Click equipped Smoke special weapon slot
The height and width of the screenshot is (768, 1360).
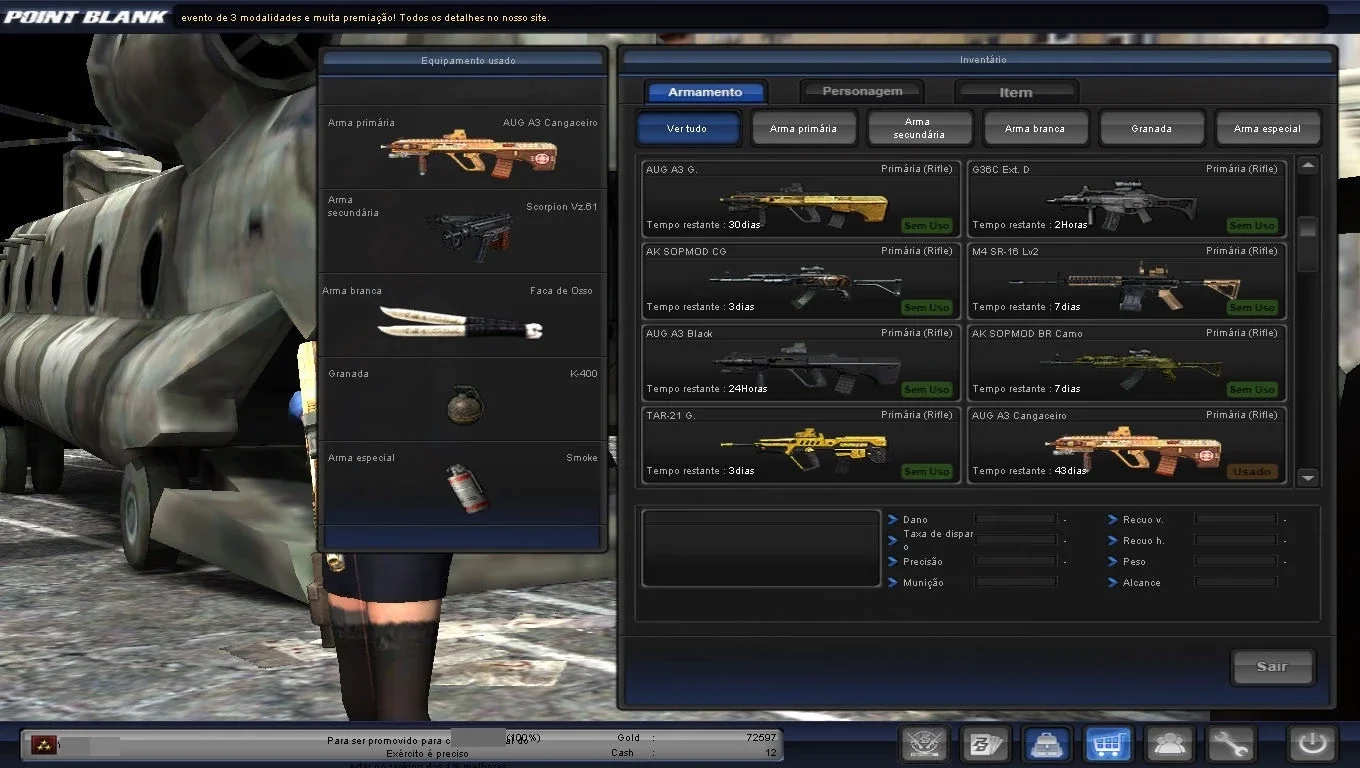[463, 484]
